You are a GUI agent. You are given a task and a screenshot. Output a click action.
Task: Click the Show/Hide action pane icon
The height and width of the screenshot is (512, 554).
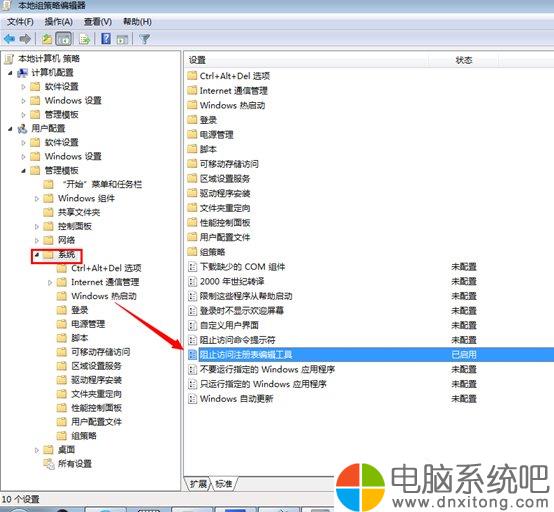pyautogui.click(x=122, y=39)
